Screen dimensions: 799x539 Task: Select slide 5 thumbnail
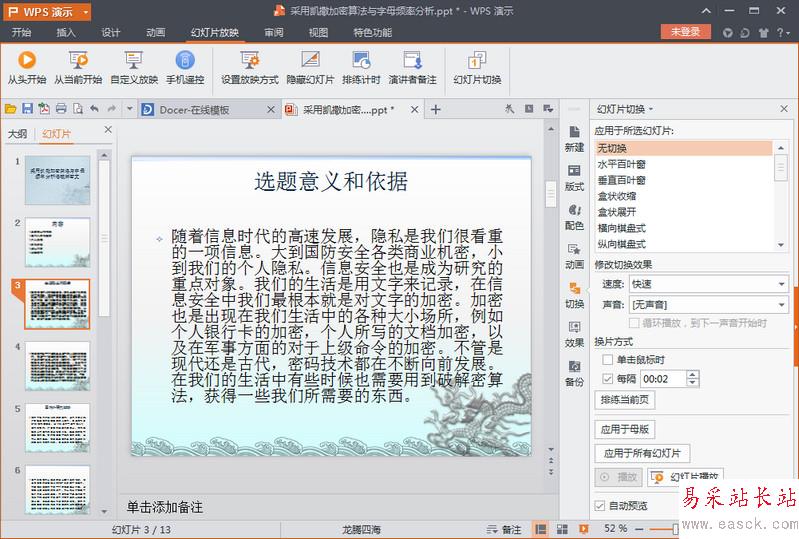[x=58, y=428]
